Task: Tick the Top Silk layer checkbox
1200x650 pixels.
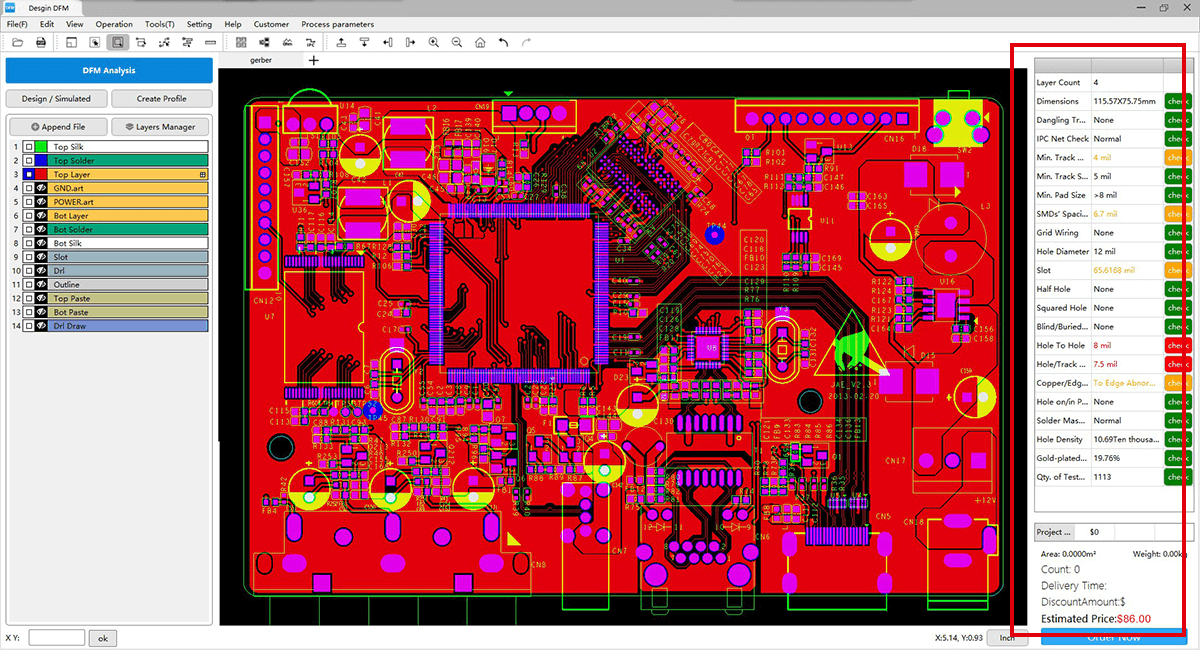Action: tap(29, 147)
